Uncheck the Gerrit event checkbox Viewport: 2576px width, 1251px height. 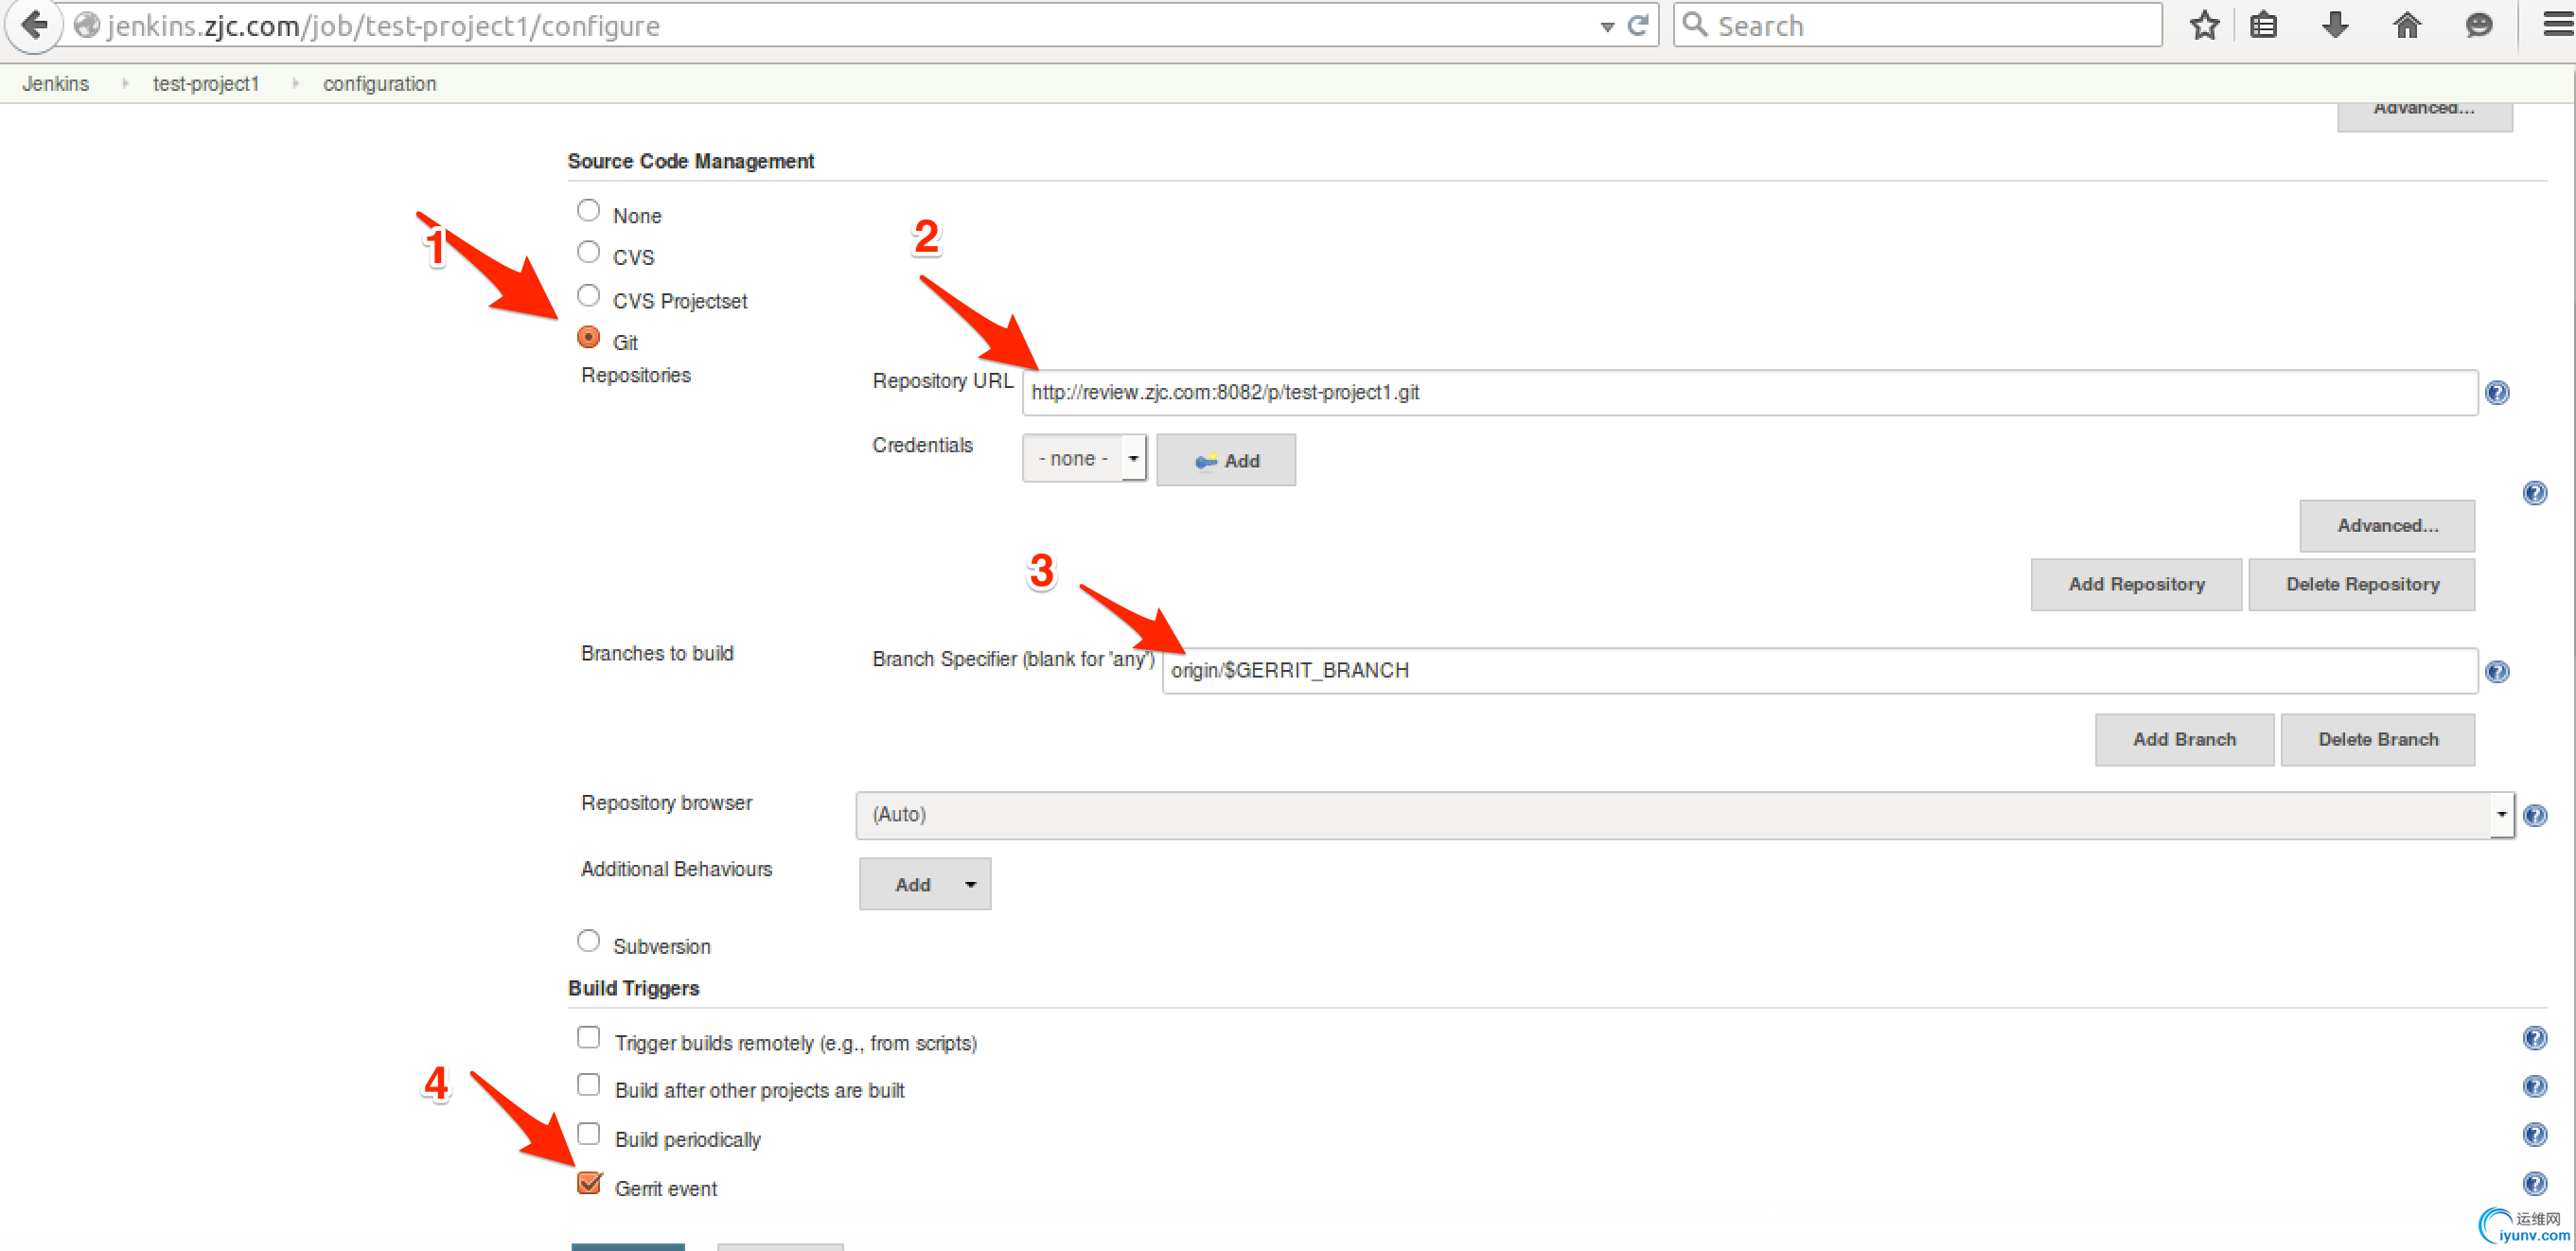(x=589, y=1183)
